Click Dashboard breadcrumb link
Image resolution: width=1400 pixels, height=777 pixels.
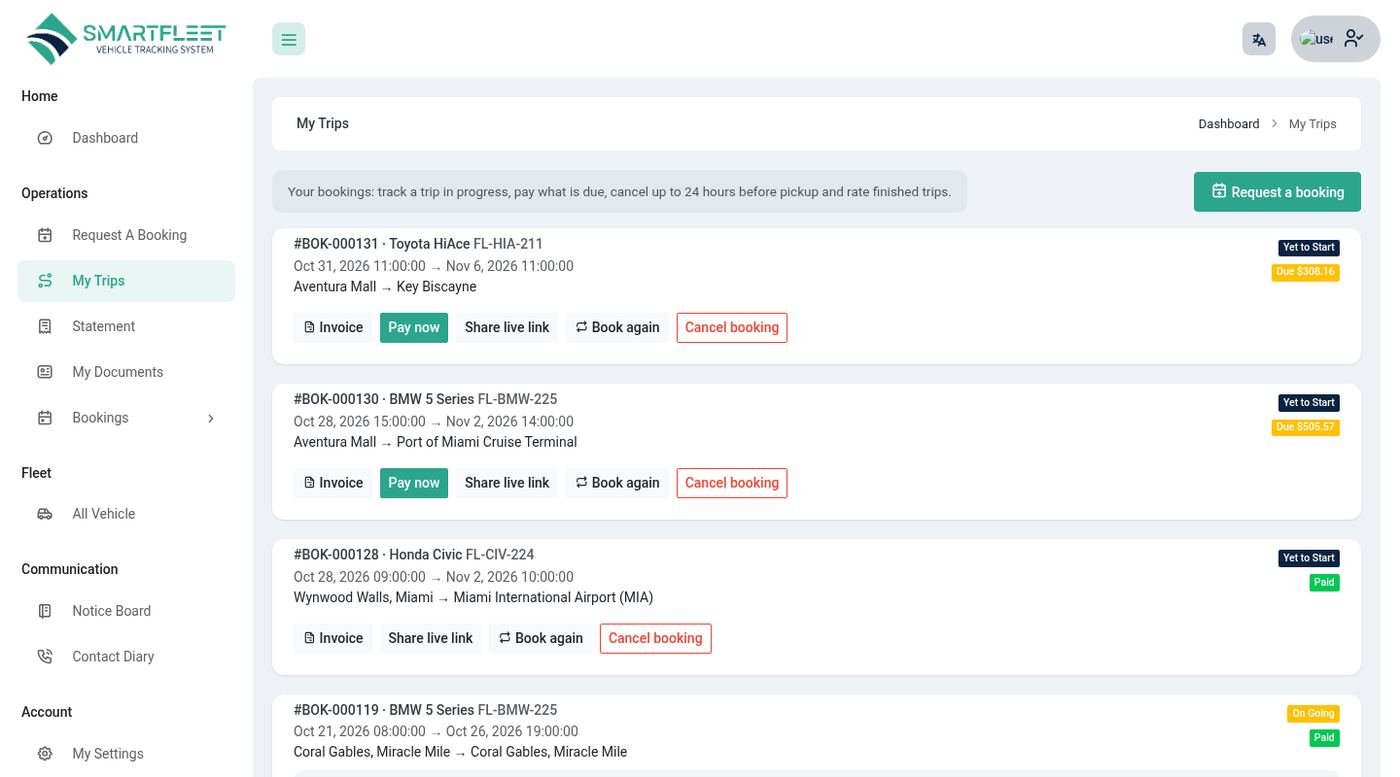(x=1229, y=124)
